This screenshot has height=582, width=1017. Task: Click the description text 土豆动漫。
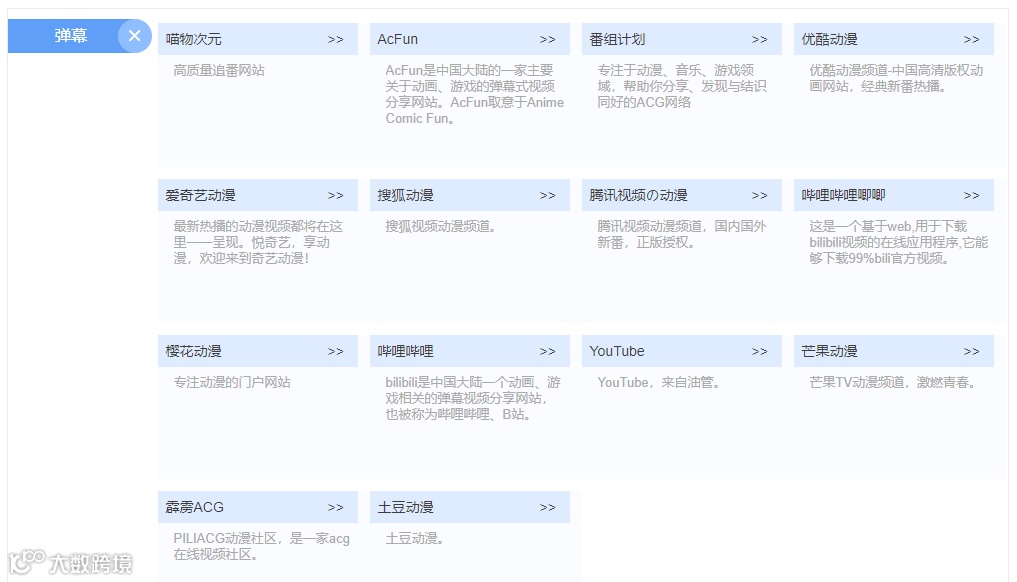414,539
